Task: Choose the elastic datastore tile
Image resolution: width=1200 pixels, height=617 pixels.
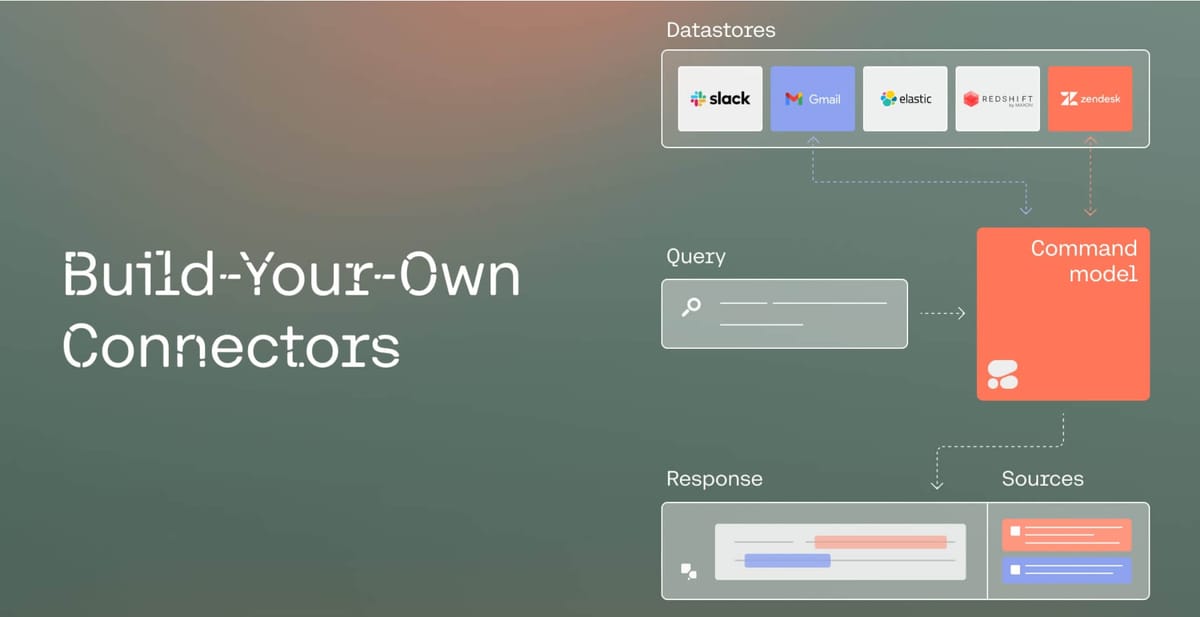Action: click(905, 99)
